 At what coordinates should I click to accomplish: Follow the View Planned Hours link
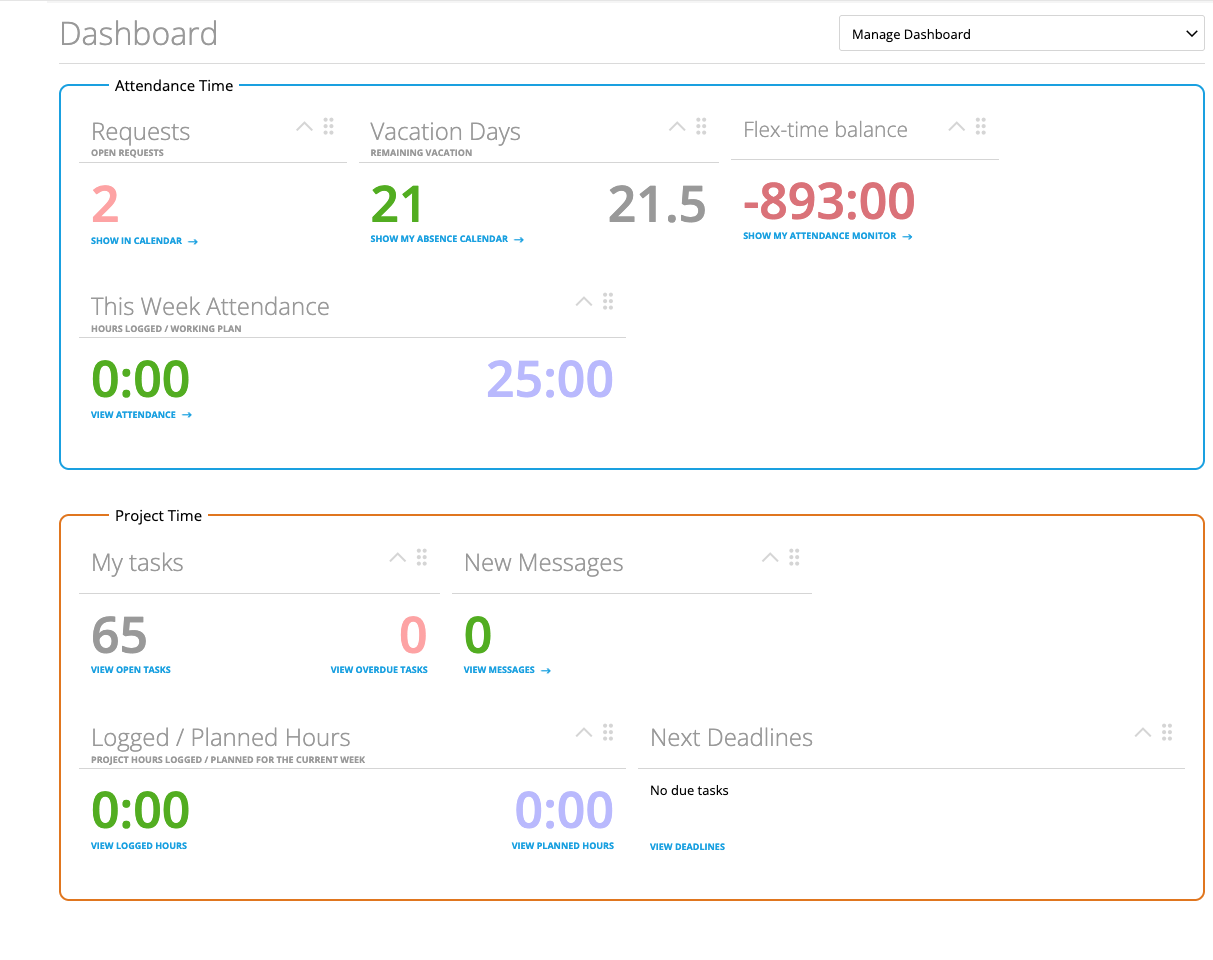562,846
